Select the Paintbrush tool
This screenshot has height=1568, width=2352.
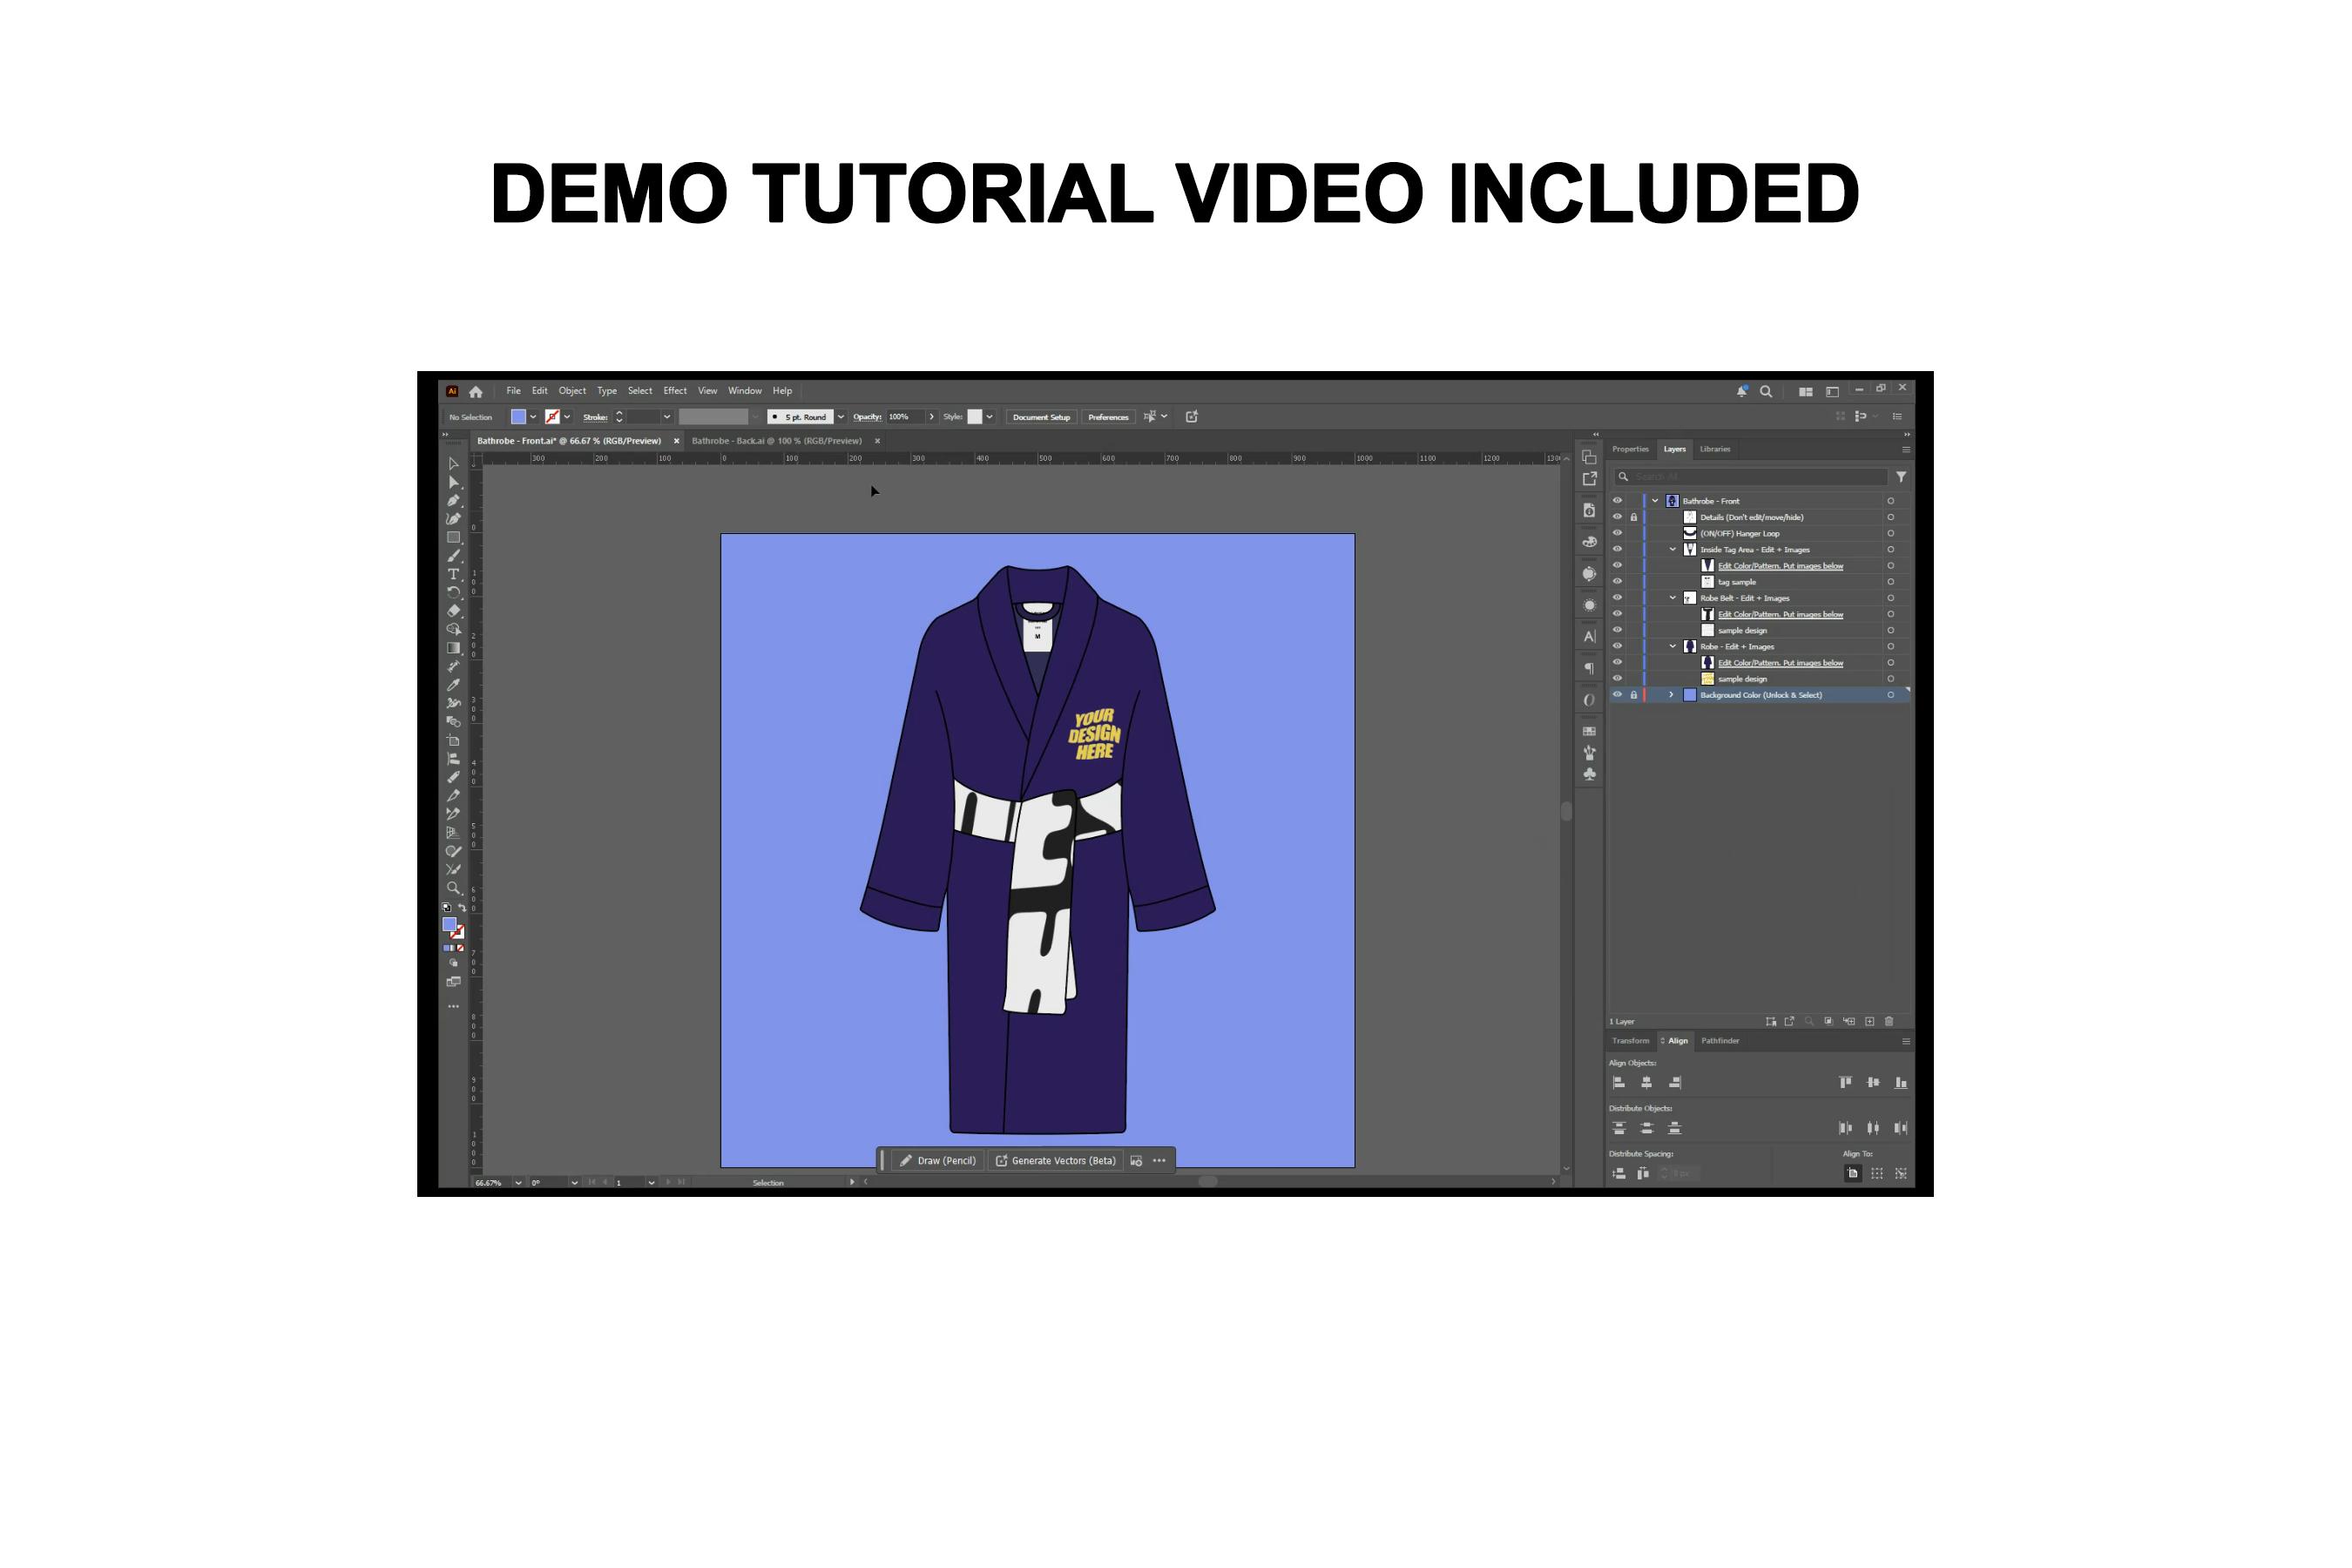pyautogui.click(x=453, y=556)
